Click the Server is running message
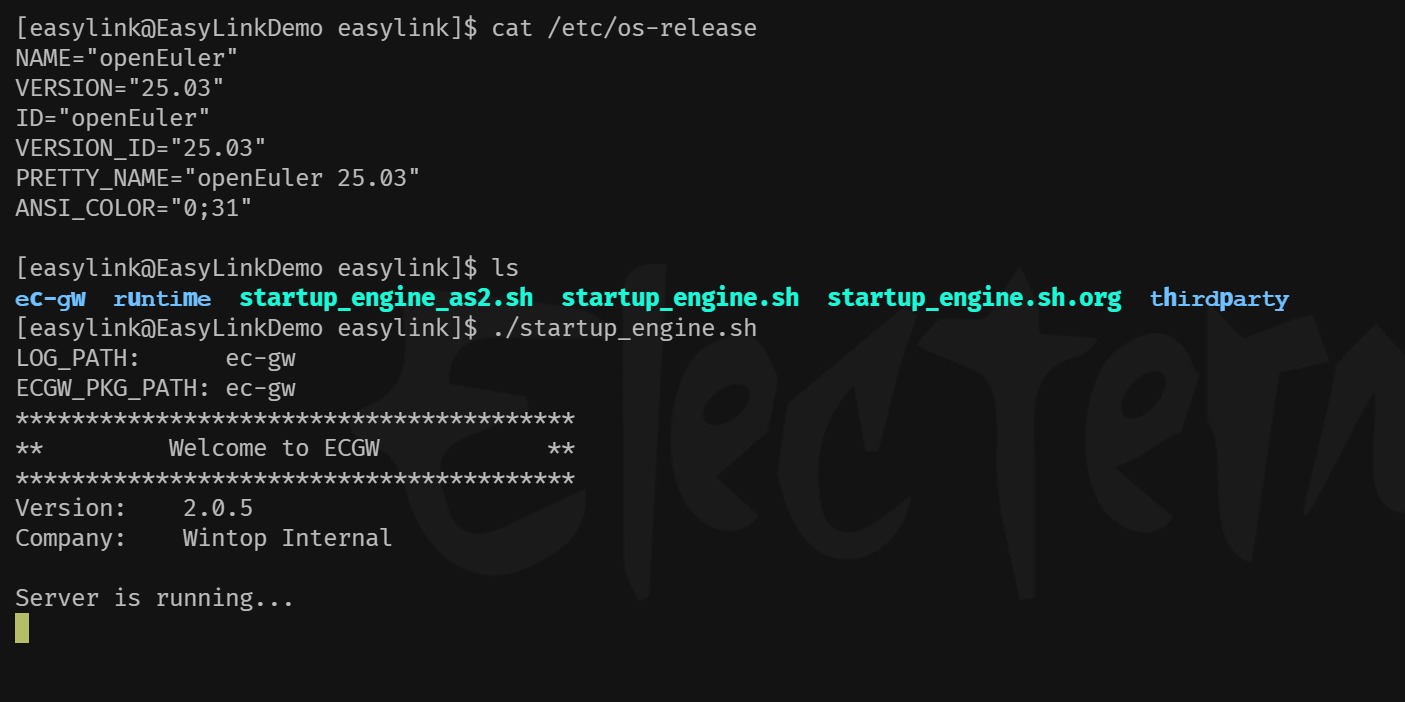 tap(155, 598)
